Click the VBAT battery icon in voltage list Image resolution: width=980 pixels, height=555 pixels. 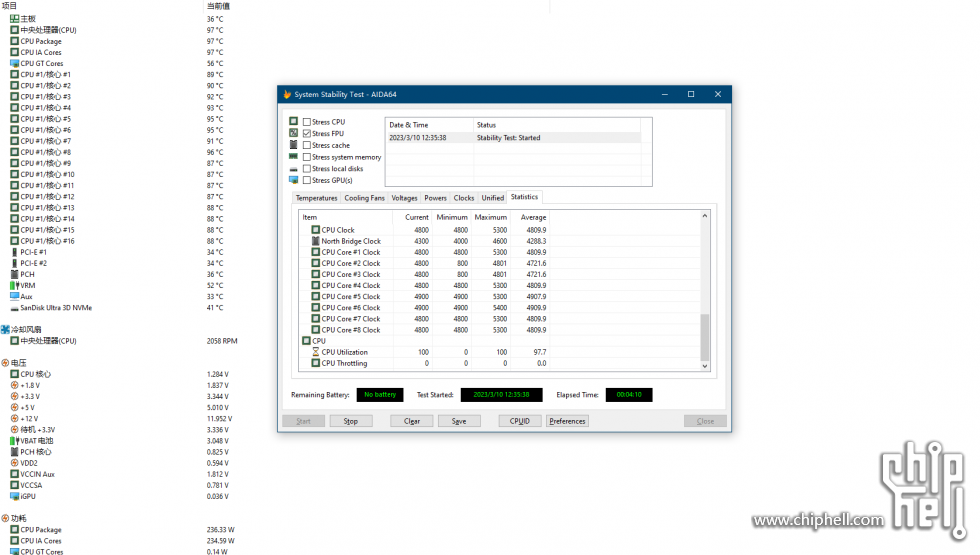(x=14, y=440)
